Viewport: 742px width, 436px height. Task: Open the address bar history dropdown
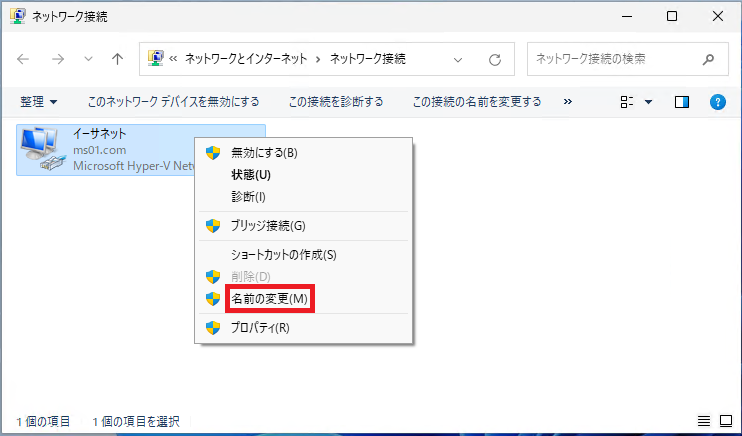pyautogui.click(x=458, y=60)
